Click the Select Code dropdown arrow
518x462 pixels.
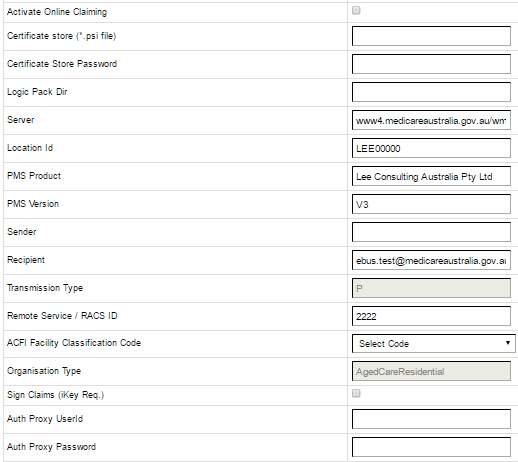pos(507,343)
